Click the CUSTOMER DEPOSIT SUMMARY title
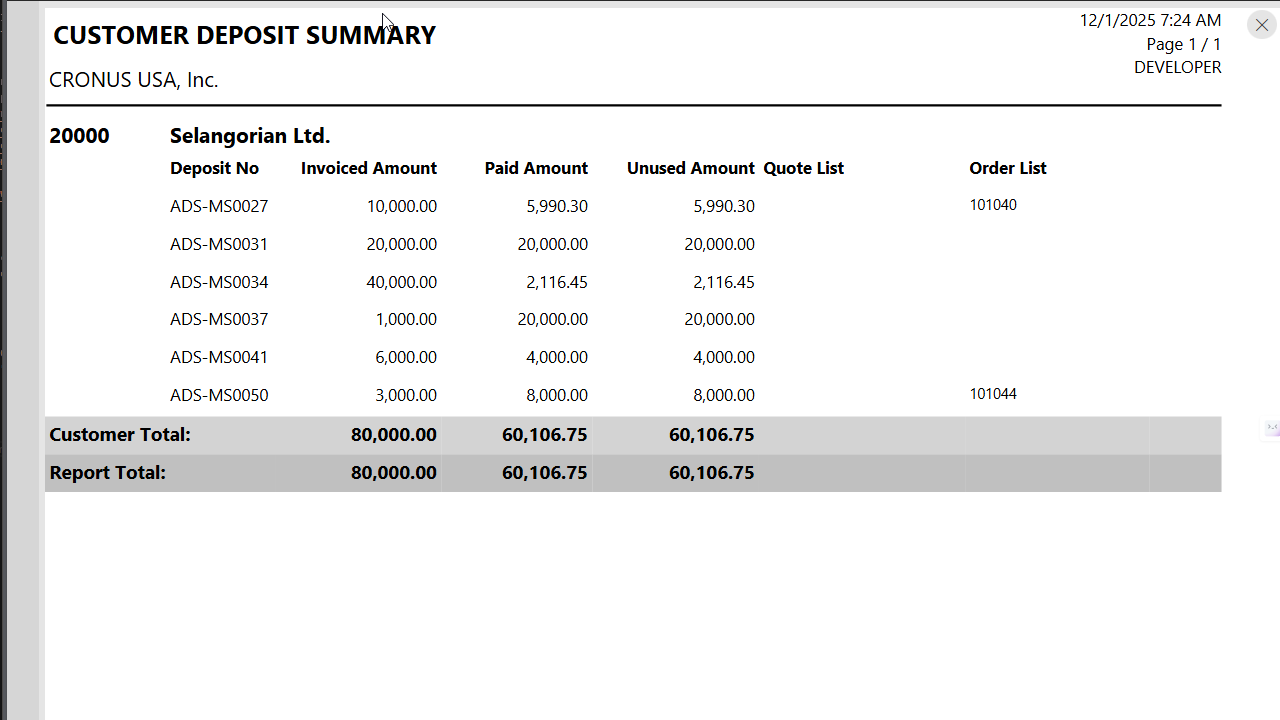The image size is (1280, 720). [x=245, y=34]
